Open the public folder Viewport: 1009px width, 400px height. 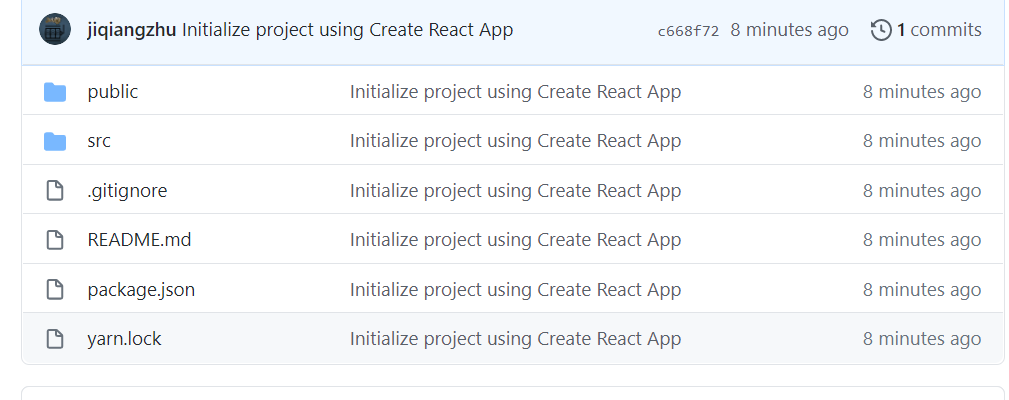point(113,92)
